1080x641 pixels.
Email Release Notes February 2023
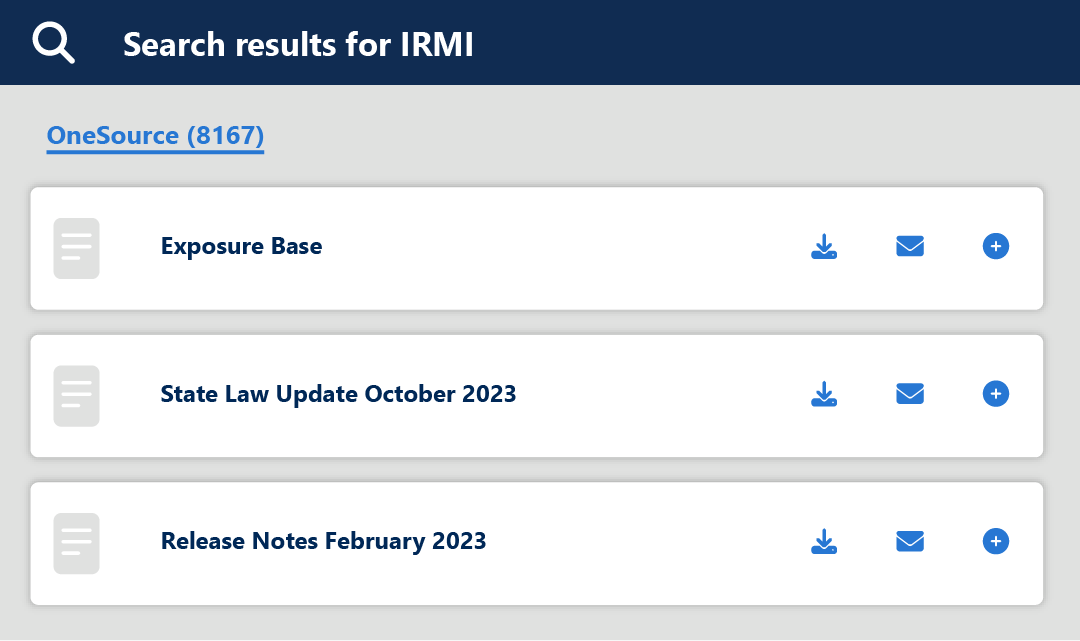910,542
